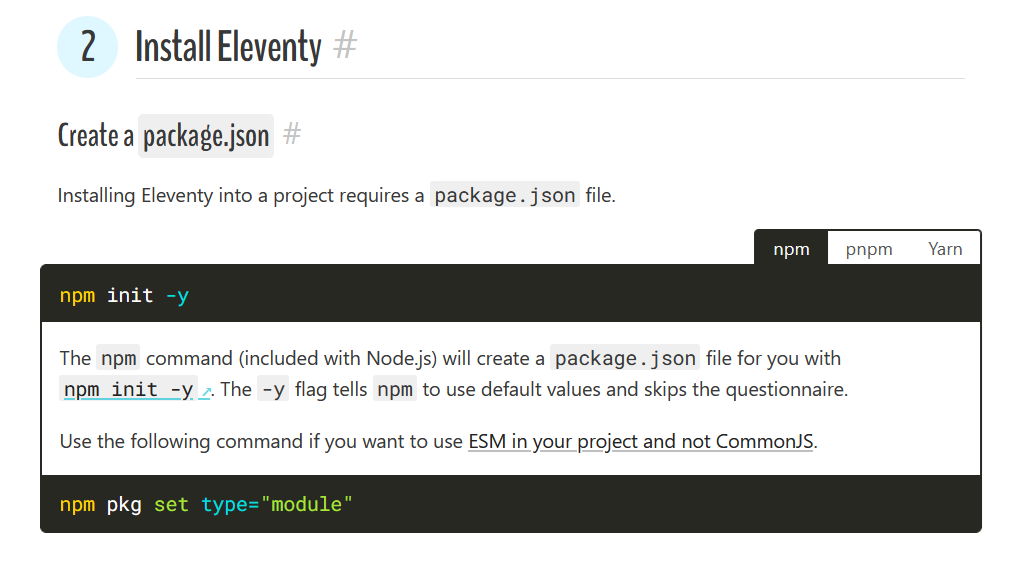Click the Install Eleventy heading text
Viewport: 1029px width, 572px height.
click(228, 47)
